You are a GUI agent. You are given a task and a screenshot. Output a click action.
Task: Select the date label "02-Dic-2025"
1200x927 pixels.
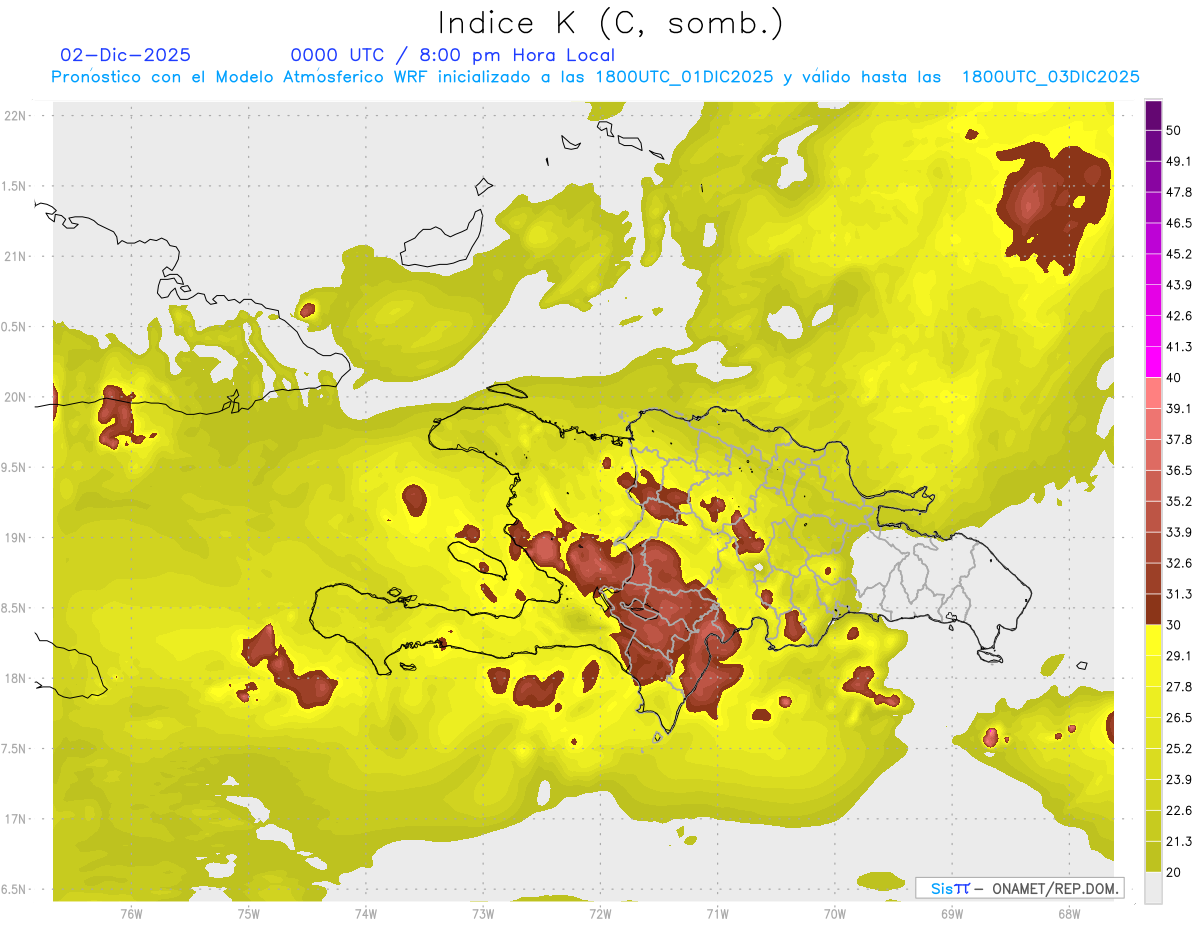(126, 55)
